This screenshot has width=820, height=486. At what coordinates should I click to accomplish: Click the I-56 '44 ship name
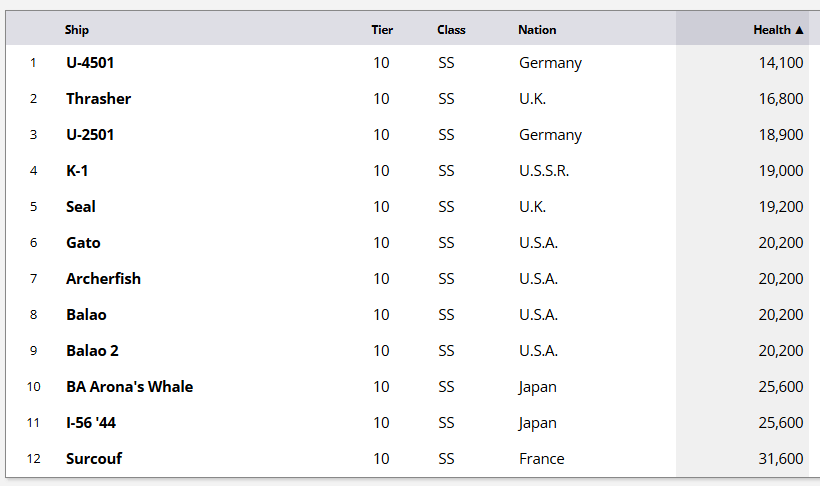pos(91,423)
